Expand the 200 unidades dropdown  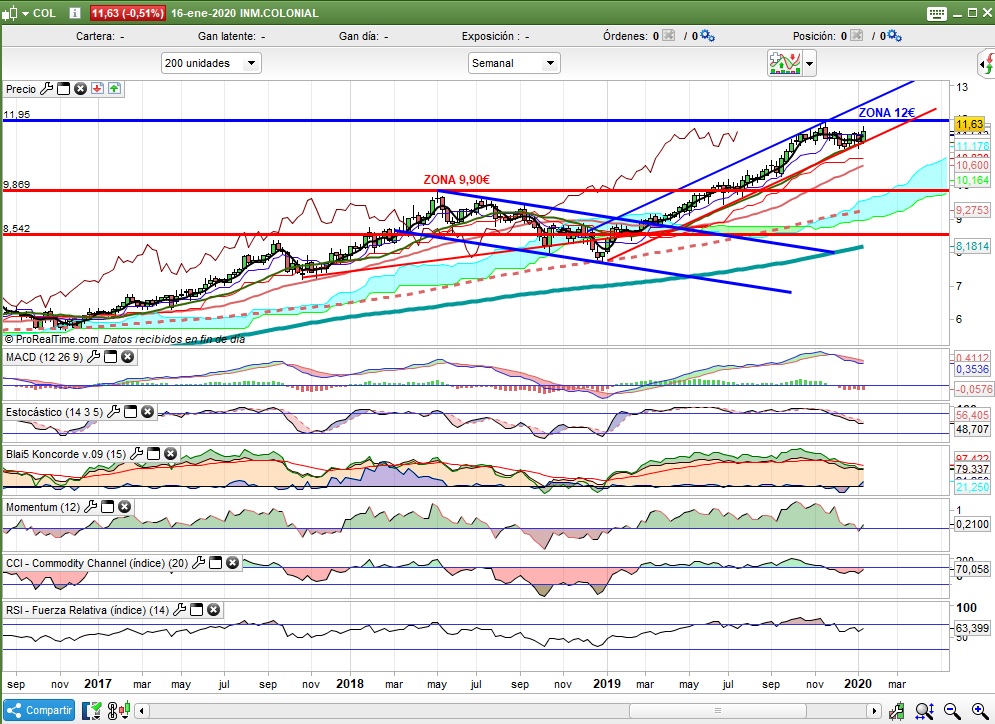click(x=250, y=63)
